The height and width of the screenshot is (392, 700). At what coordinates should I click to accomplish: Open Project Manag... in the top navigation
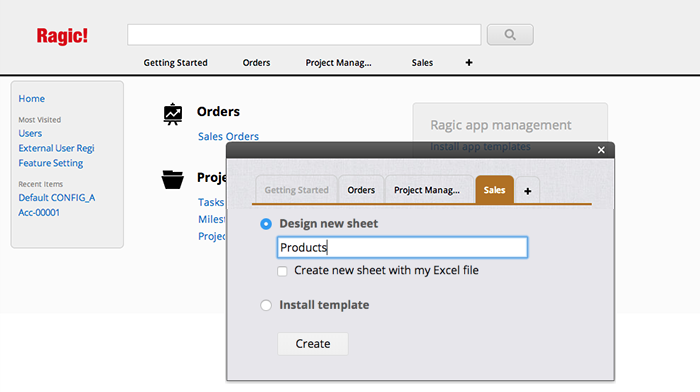pyautogui.click(x=338, y=63)
